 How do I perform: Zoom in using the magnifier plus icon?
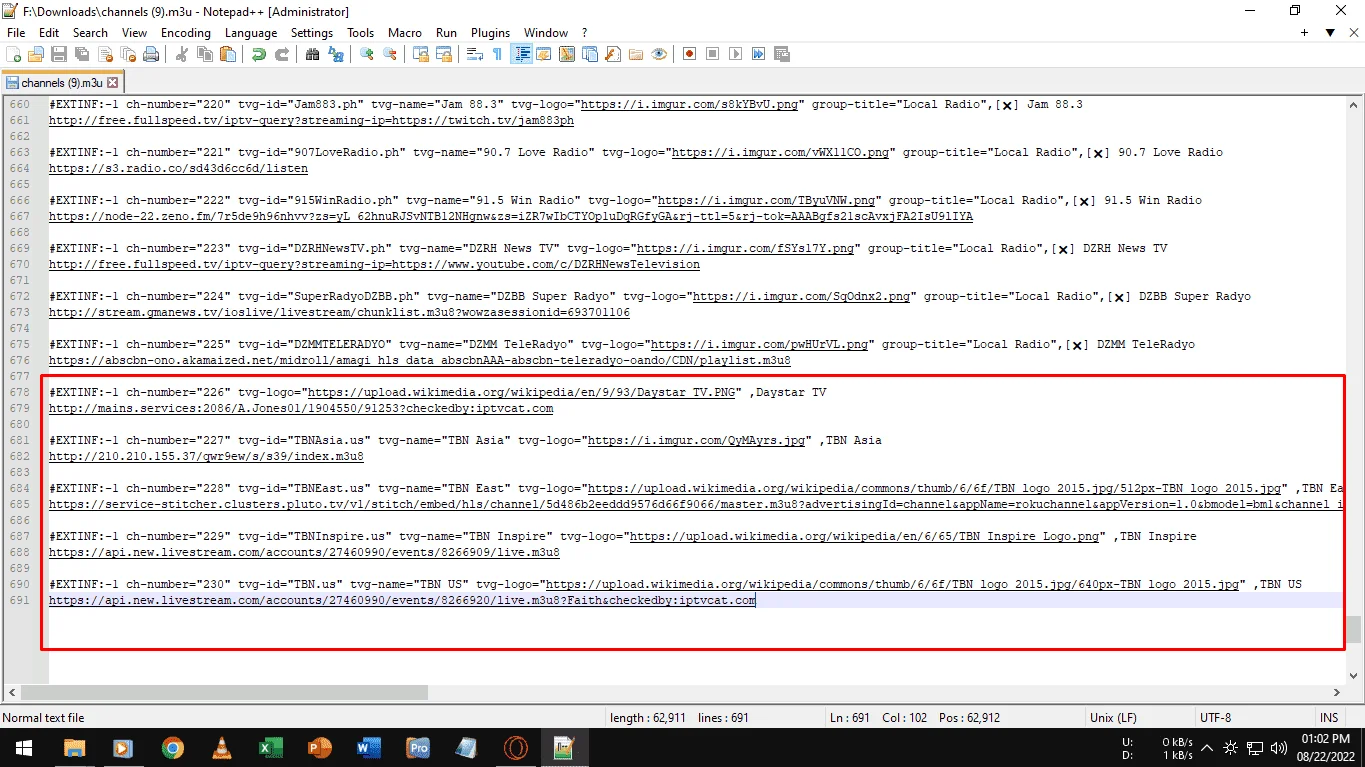[366, 54]
